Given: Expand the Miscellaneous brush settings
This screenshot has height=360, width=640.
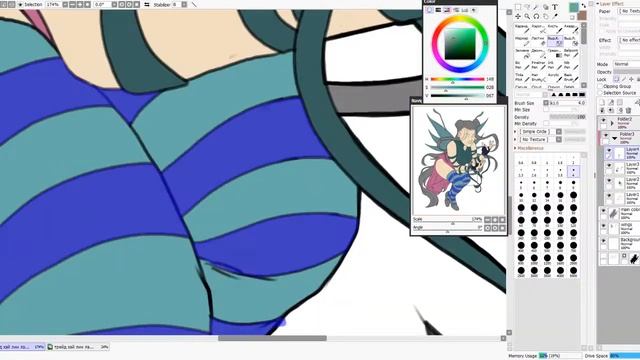Looking at the screenshot, I should point(515,148).
